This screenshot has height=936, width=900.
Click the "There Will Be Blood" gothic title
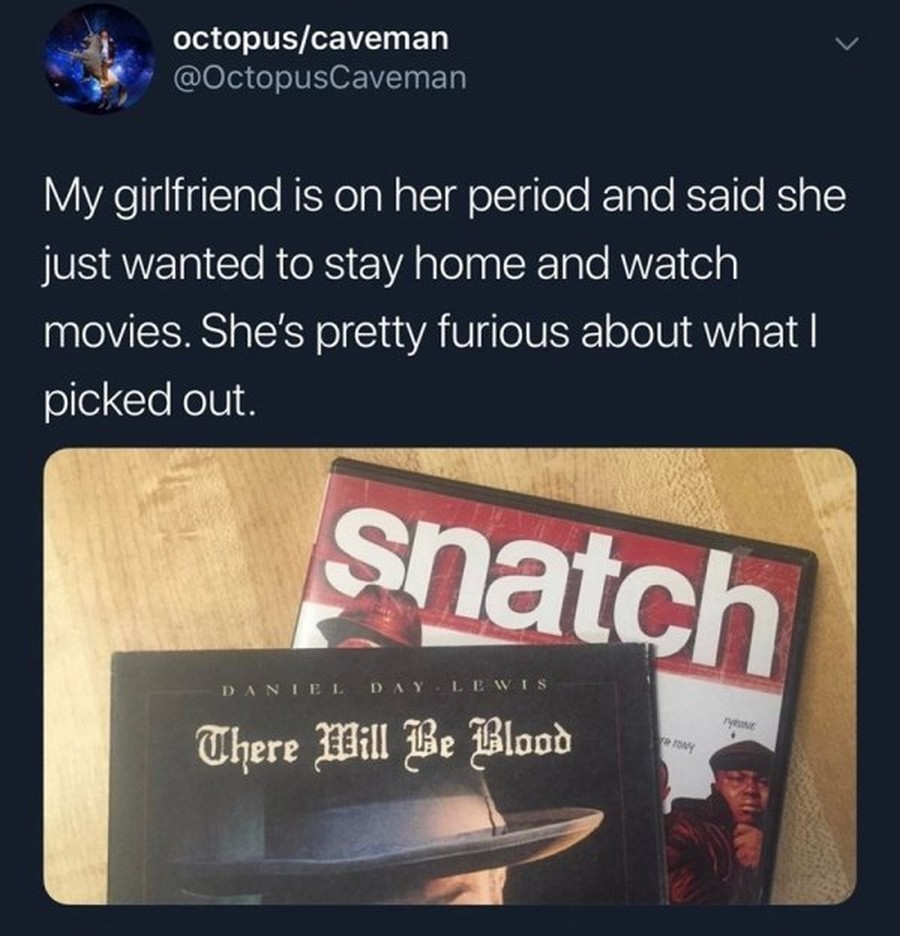pos(384,744)
